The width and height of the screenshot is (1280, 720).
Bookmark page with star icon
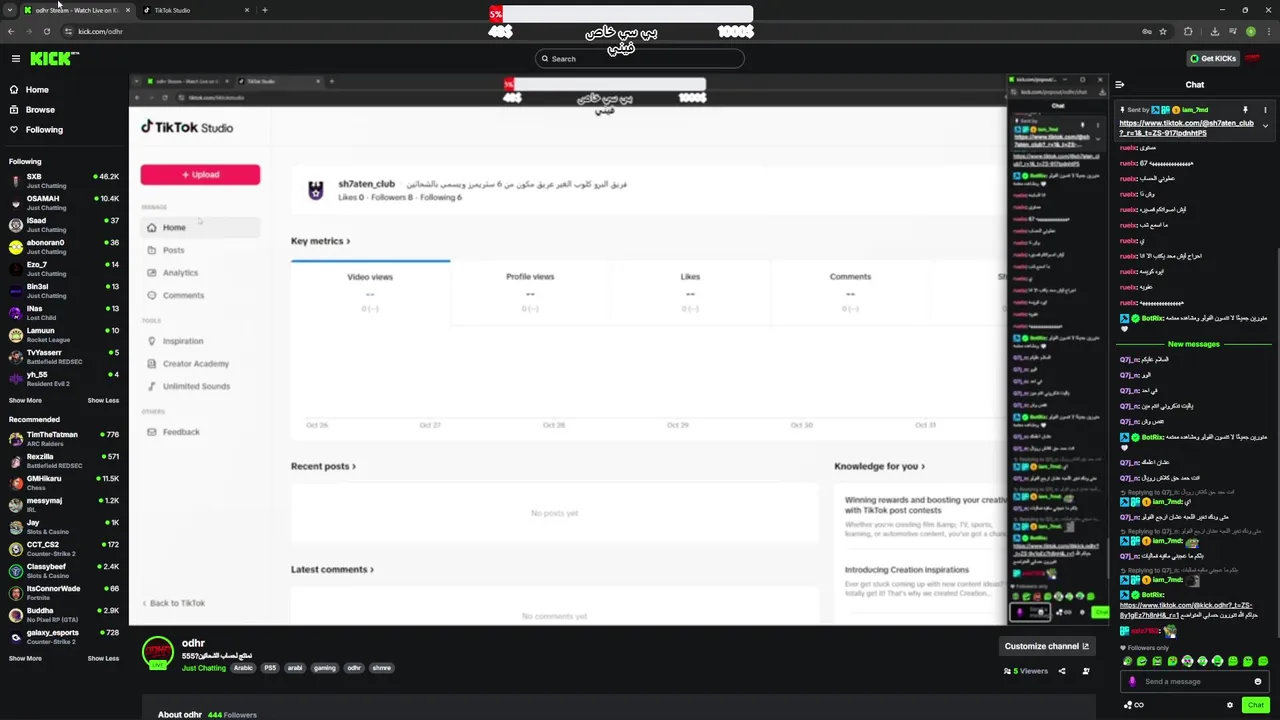click(x=1163, y=31)
